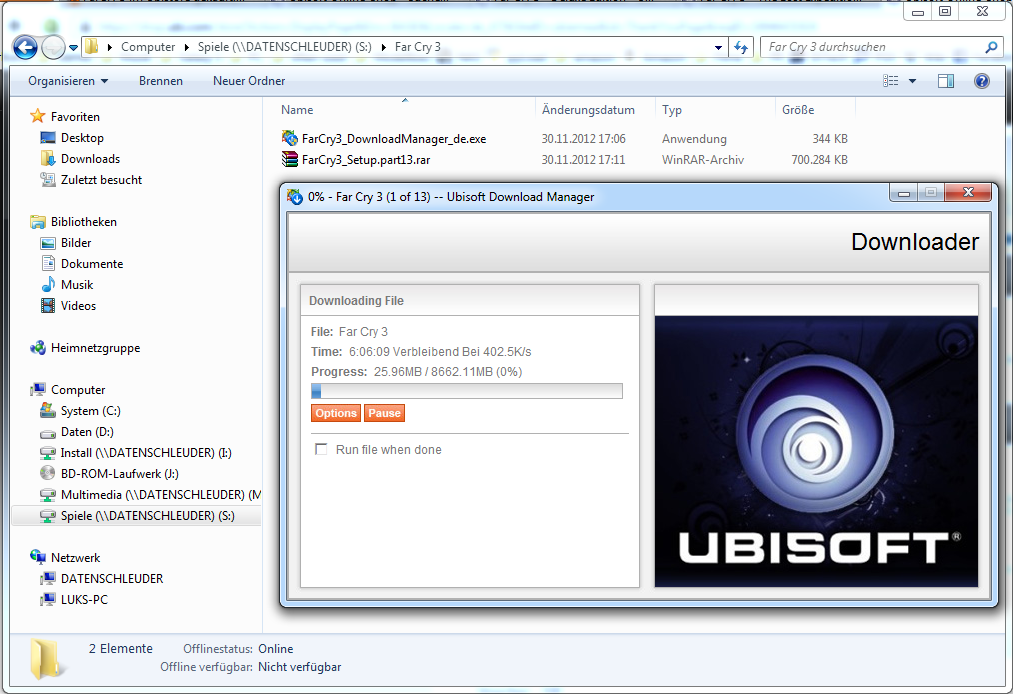Pause the Far Cry 3 download
This screenshot has height=694, width=1013.
384,413
